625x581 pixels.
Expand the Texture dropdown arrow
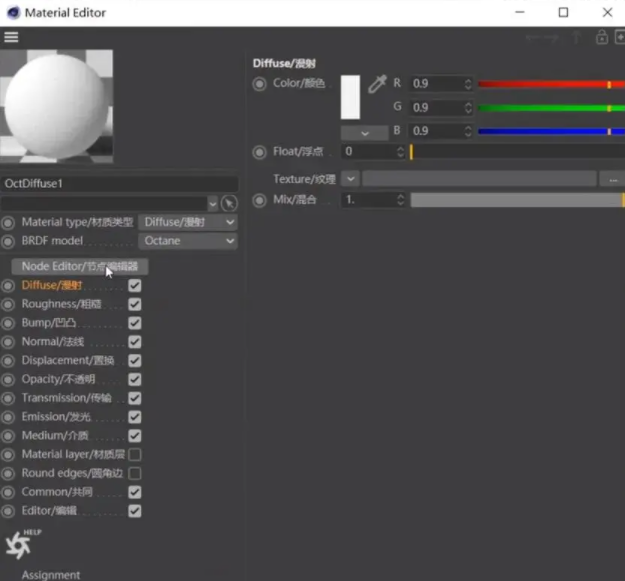pos(350,179)
